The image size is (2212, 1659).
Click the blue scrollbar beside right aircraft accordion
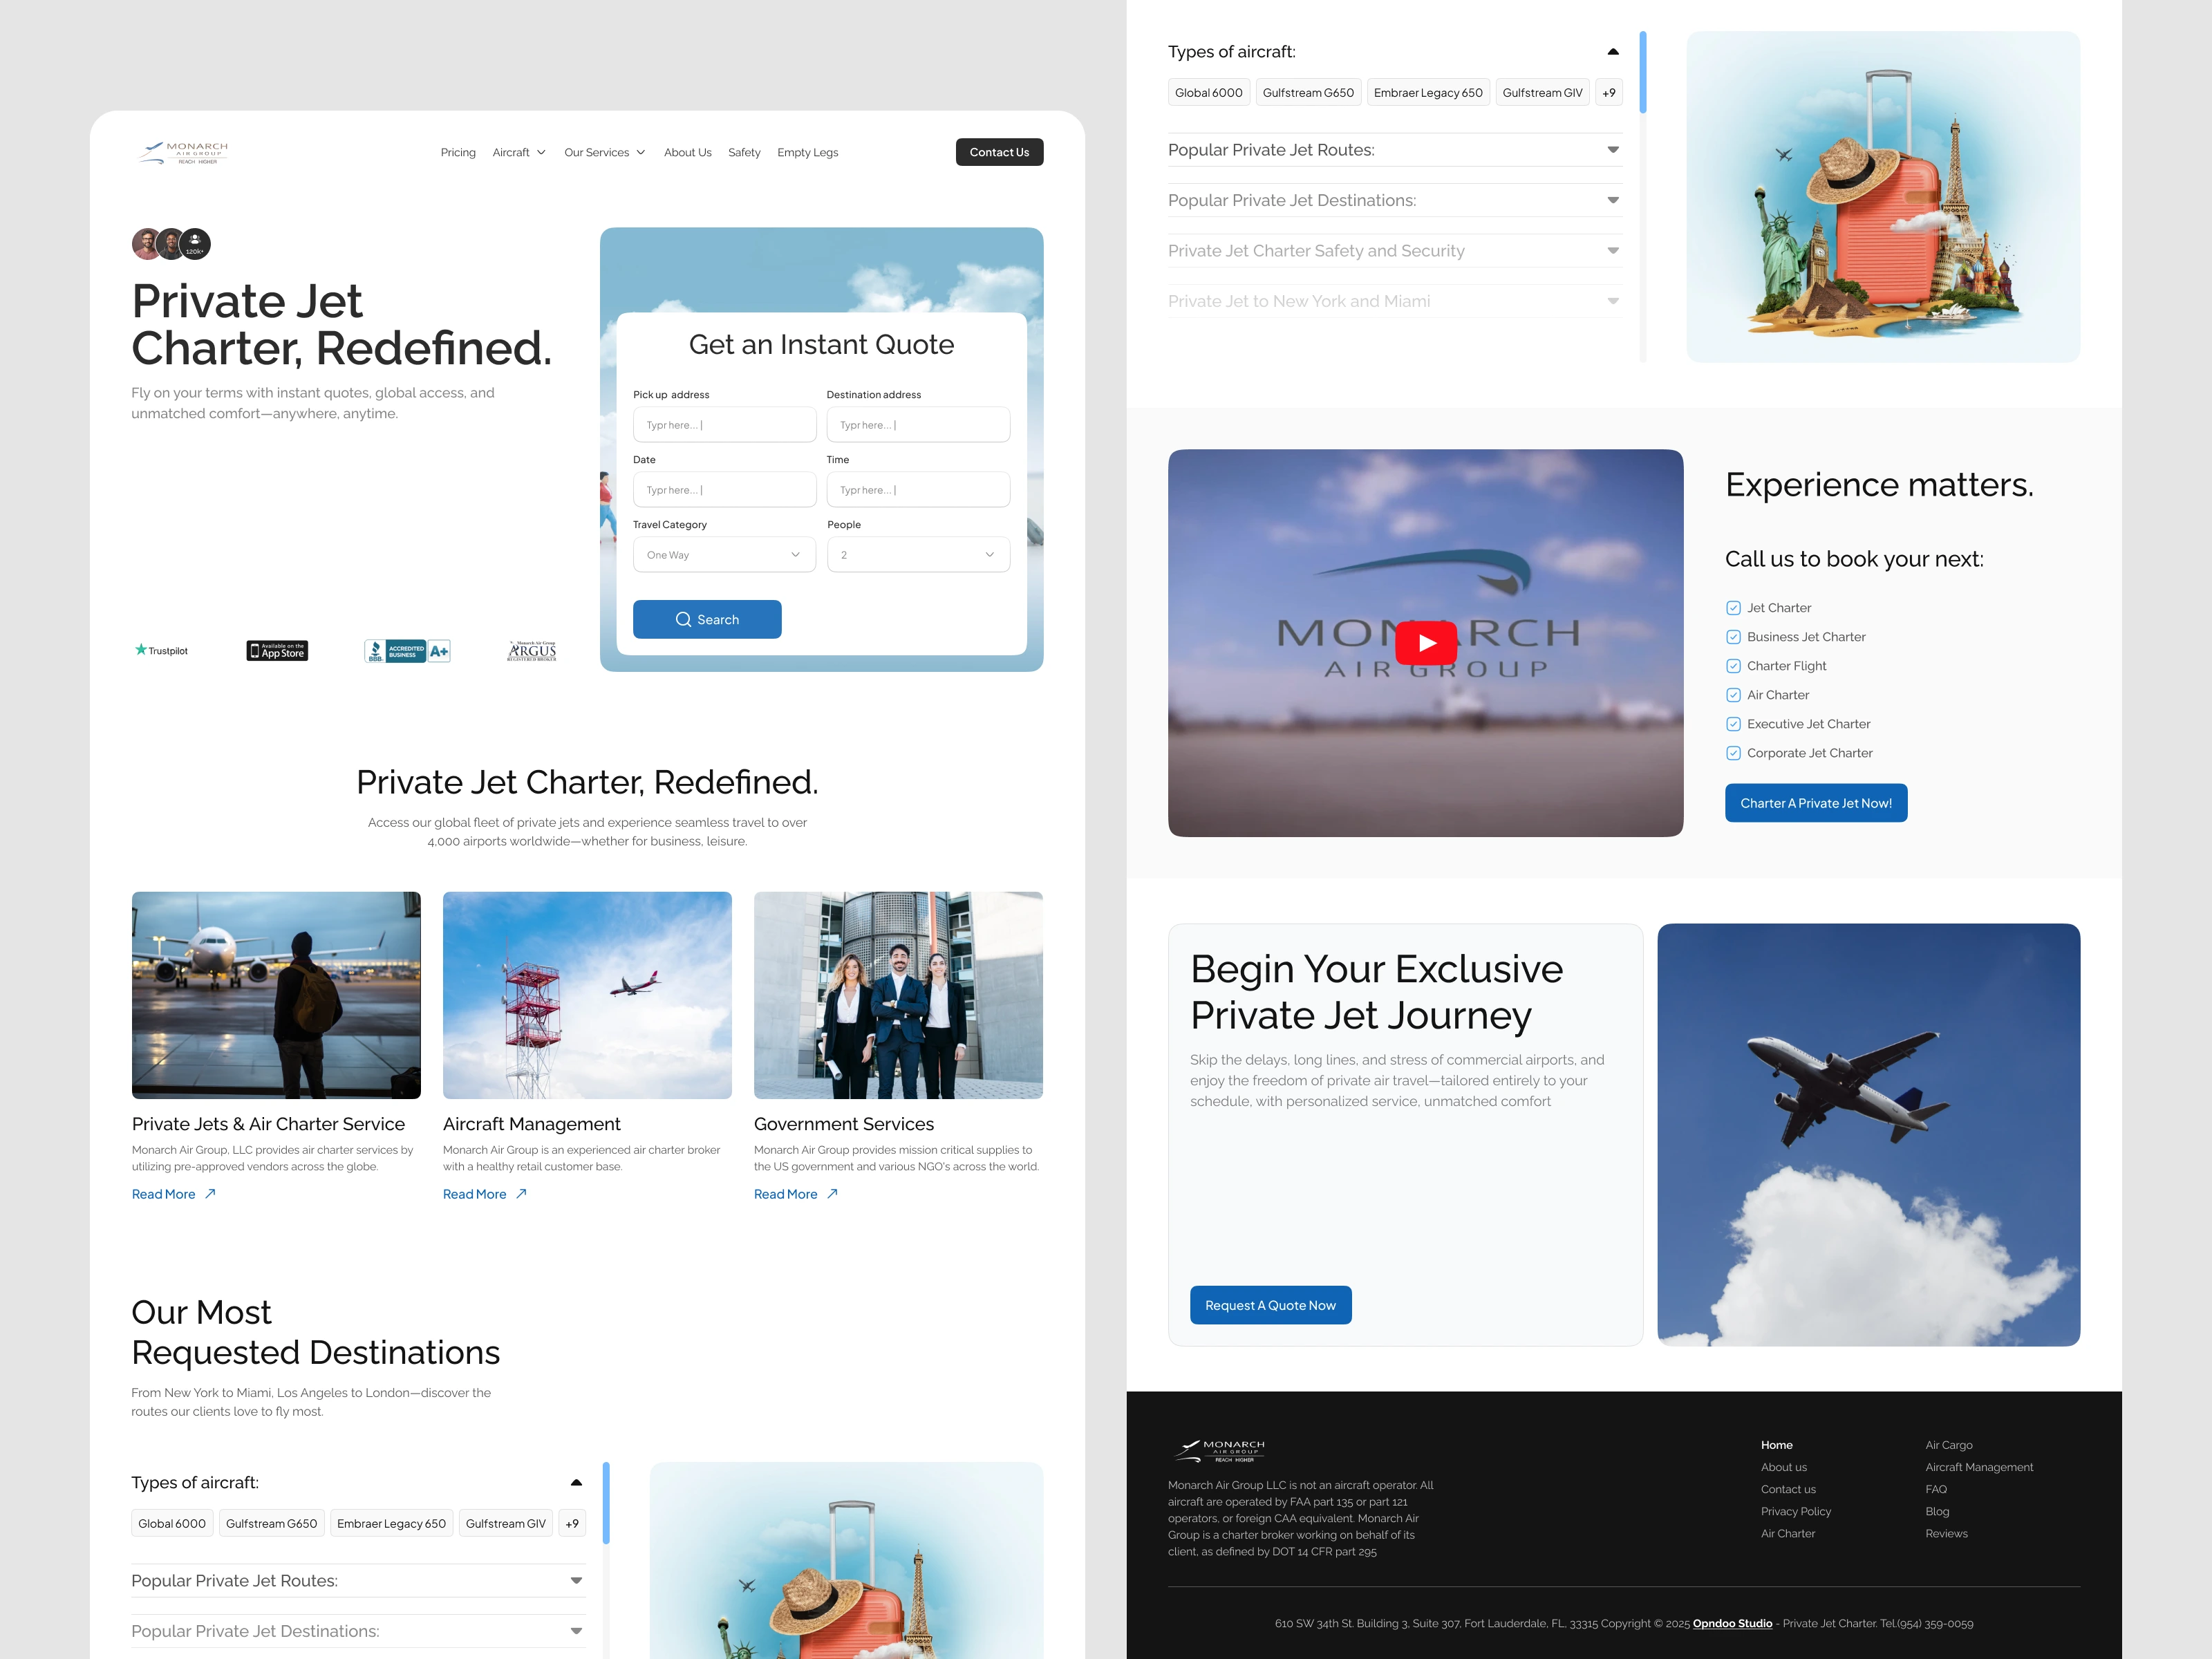coord(1643,73)
